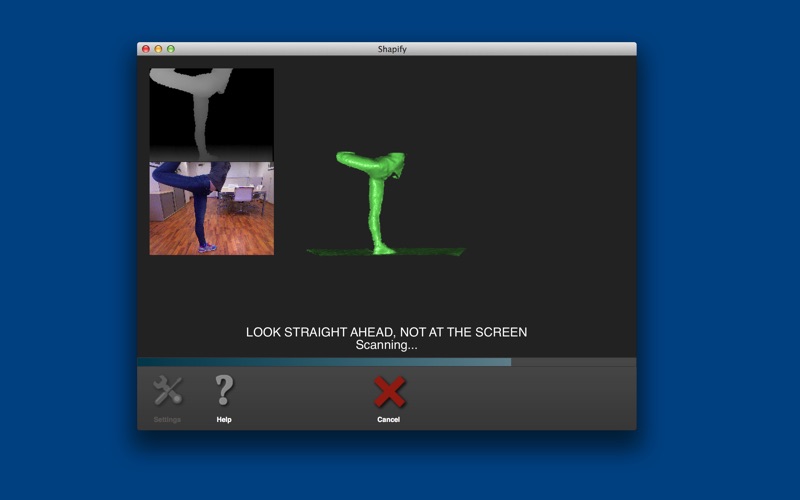Screen dimensions: 800x500
Task: Click the greyed-out Settings text label
Action: coord(167,420)
